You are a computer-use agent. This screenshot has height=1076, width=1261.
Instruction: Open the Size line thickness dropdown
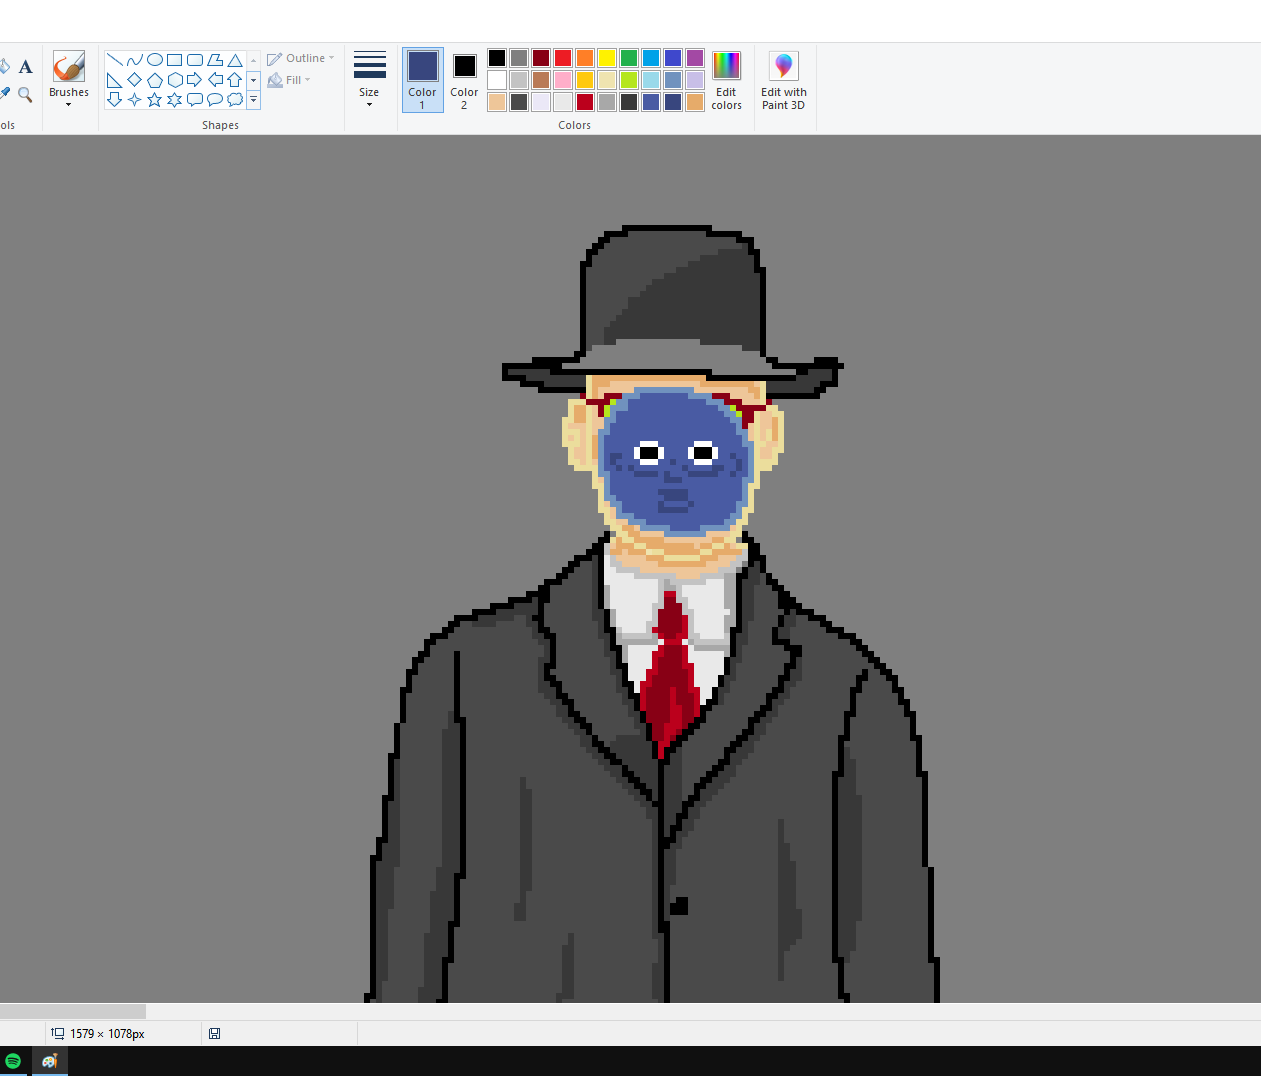[369, 79]
